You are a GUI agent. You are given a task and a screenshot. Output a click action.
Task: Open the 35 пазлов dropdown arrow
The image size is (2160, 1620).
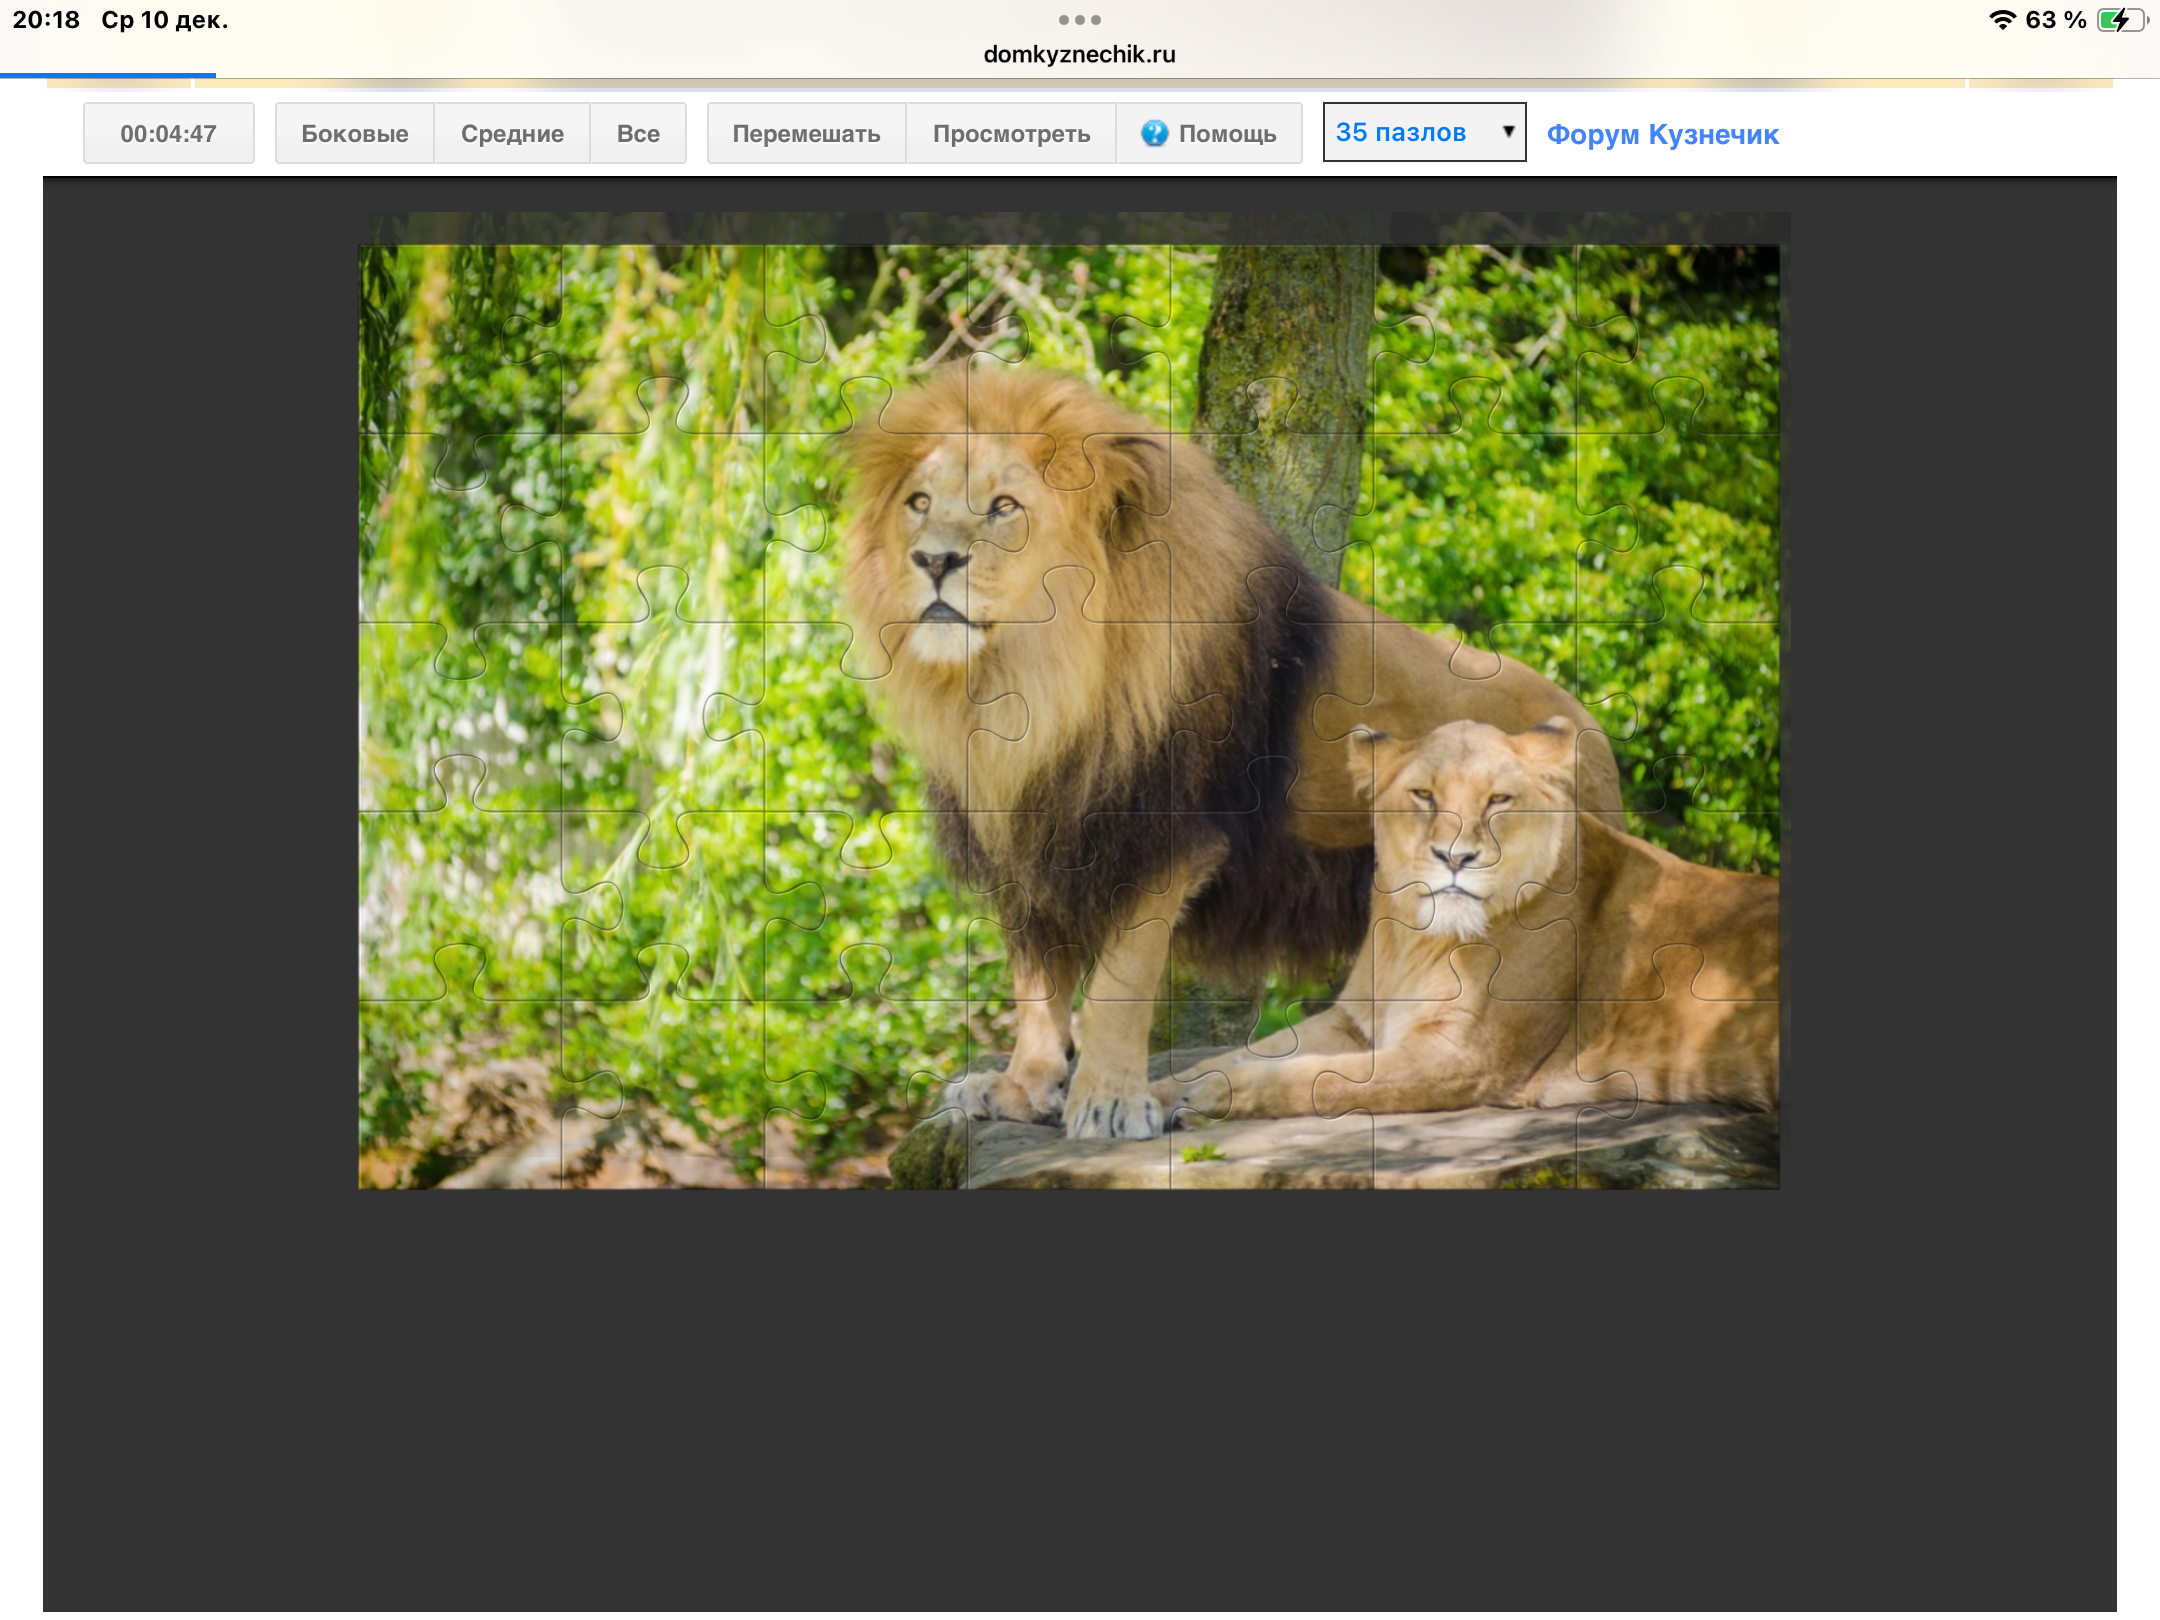[1508, 131]
